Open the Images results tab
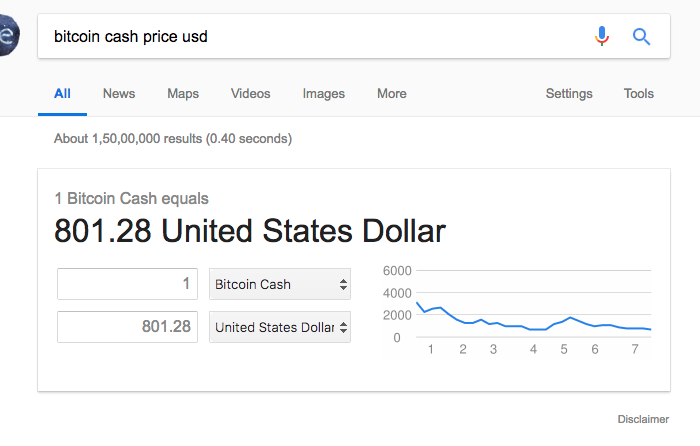The height and width of the screenshot is (446, 700). [324, 93]
